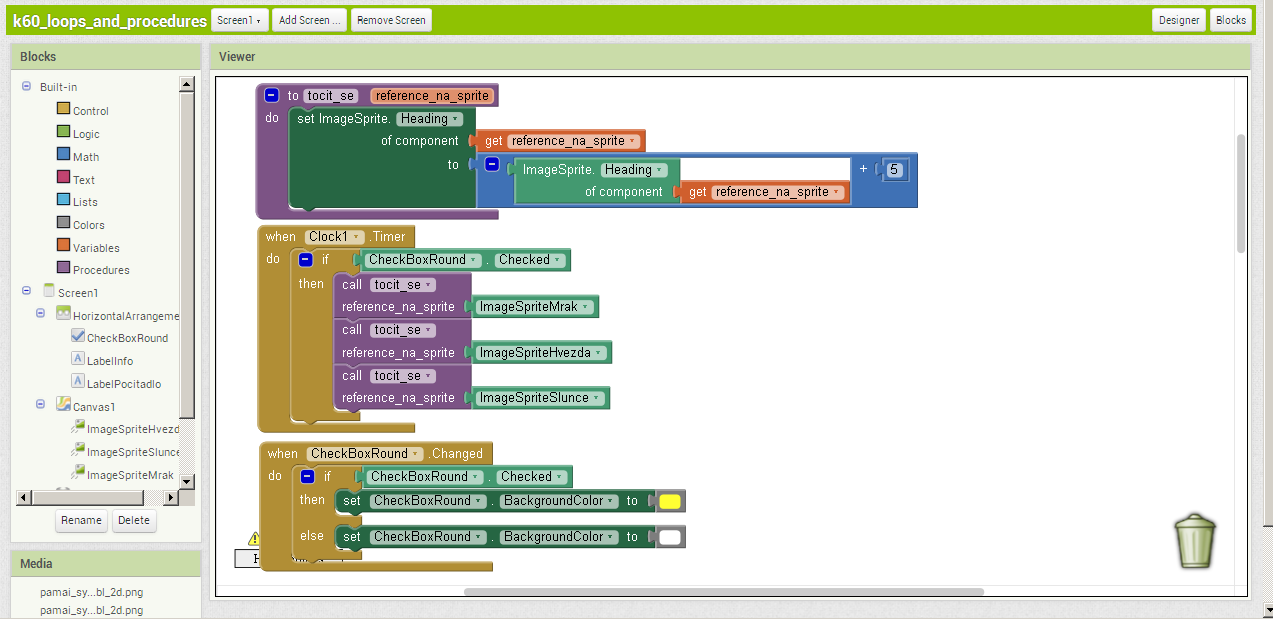Click the Rename button
Screen dimensions: 1273x619
click(82, 521)
